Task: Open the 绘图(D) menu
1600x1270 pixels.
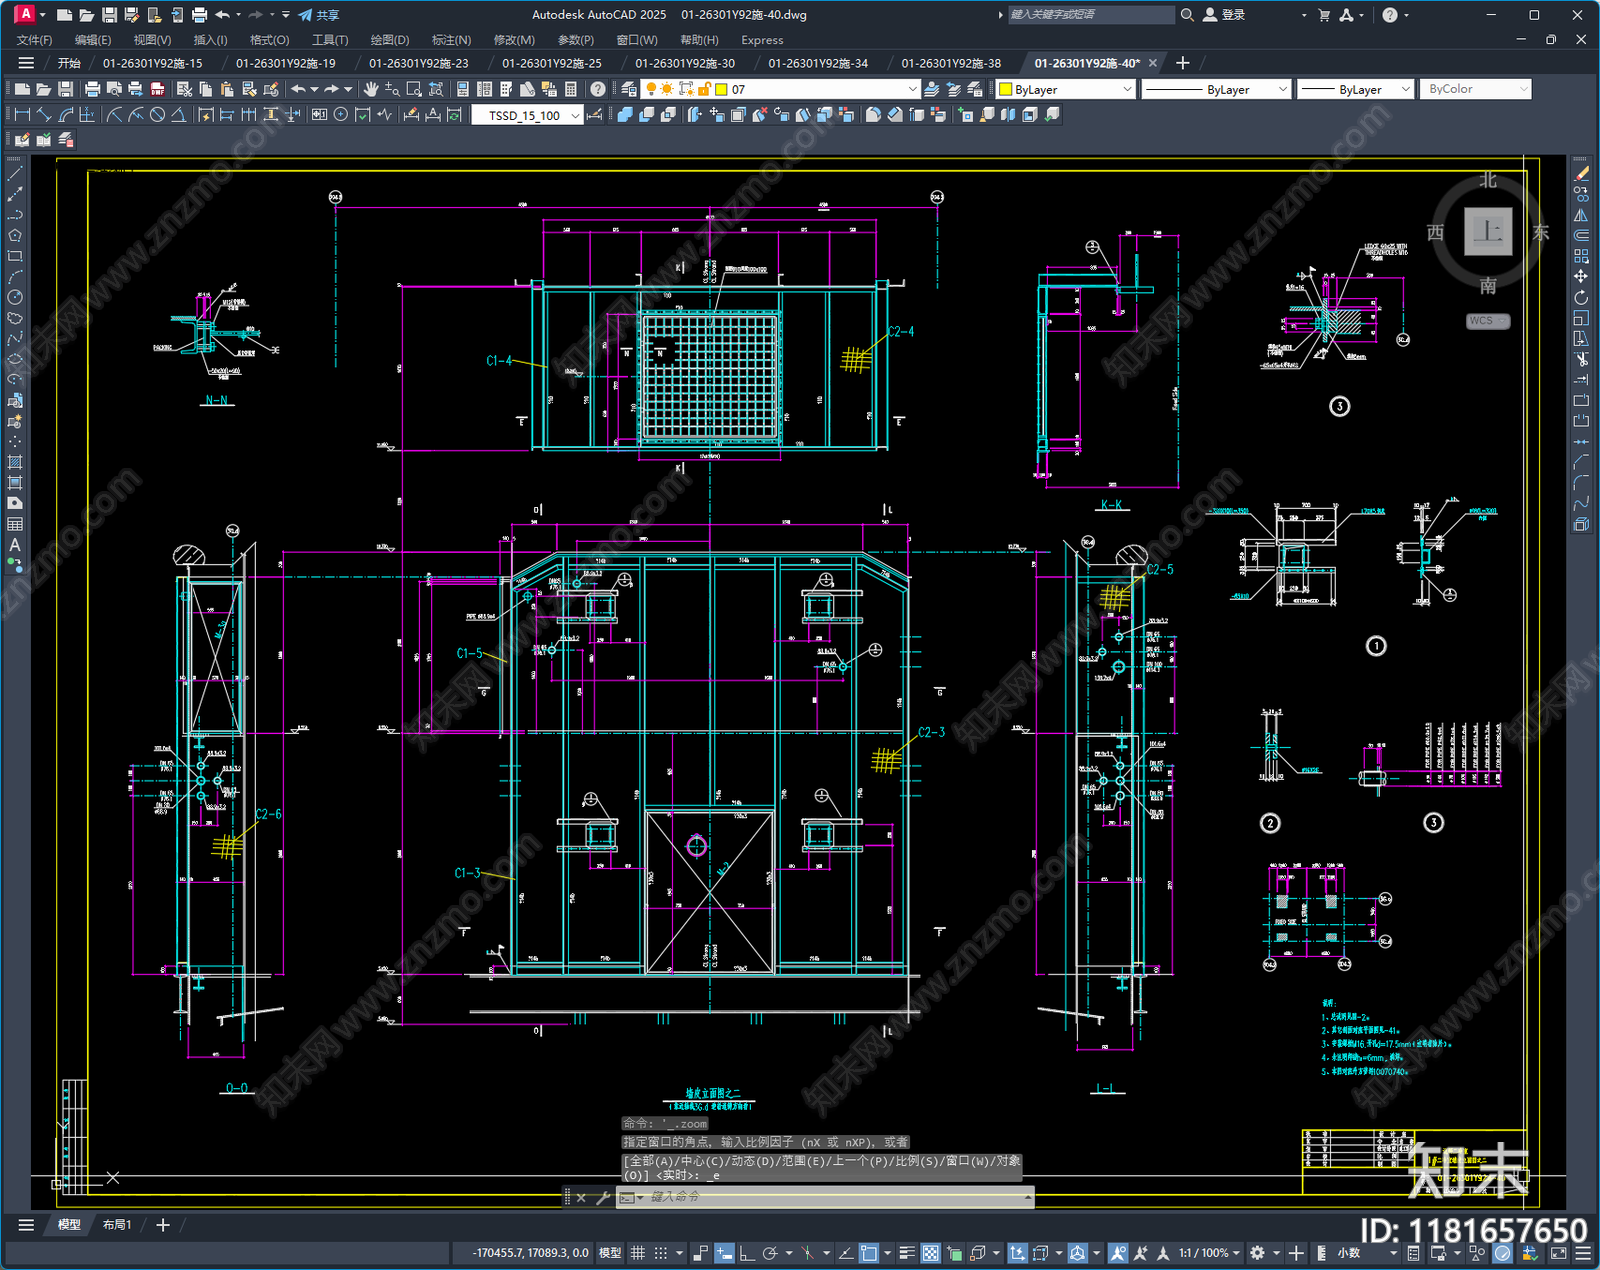Action: pyautogui.click(x=390, y=40)
